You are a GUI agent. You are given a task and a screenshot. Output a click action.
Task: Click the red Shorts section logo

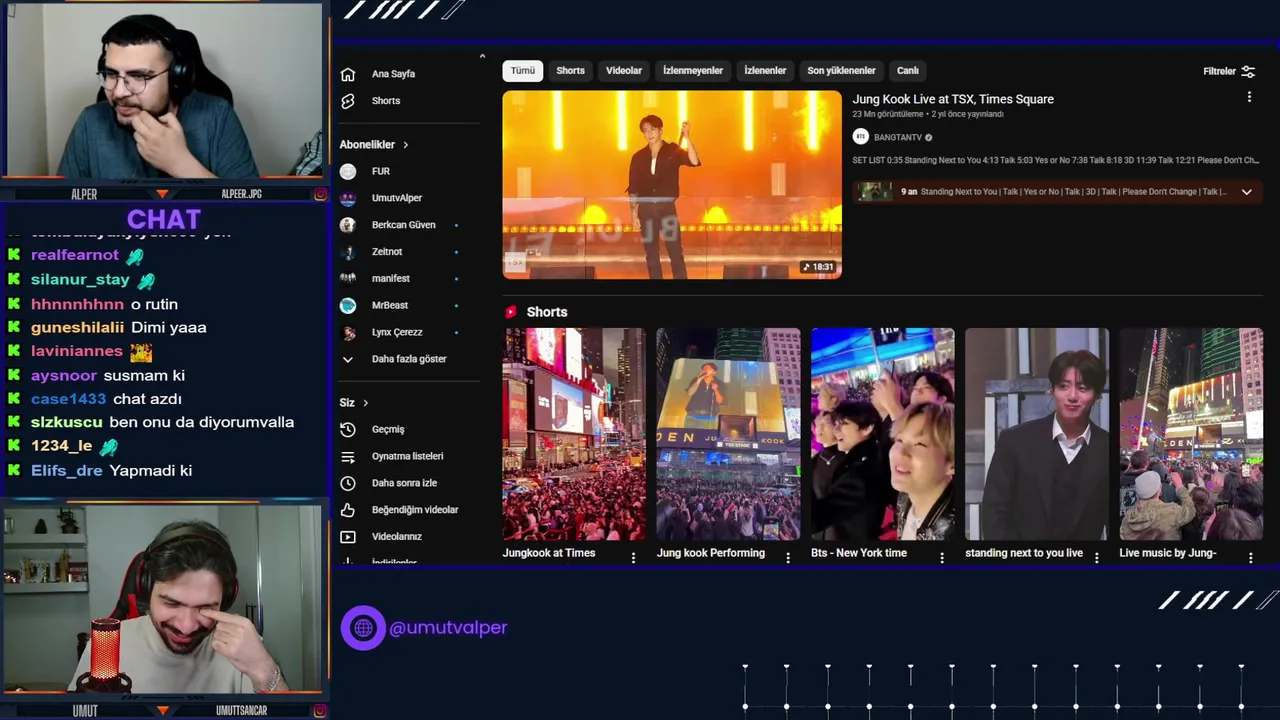pos(511,312)
